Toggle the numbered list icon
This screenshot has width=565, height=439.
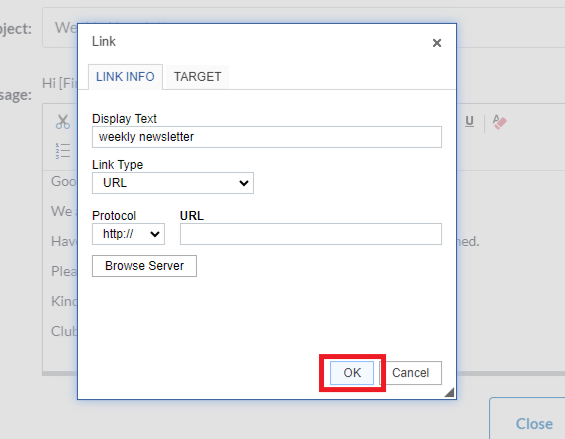point(63,151)
